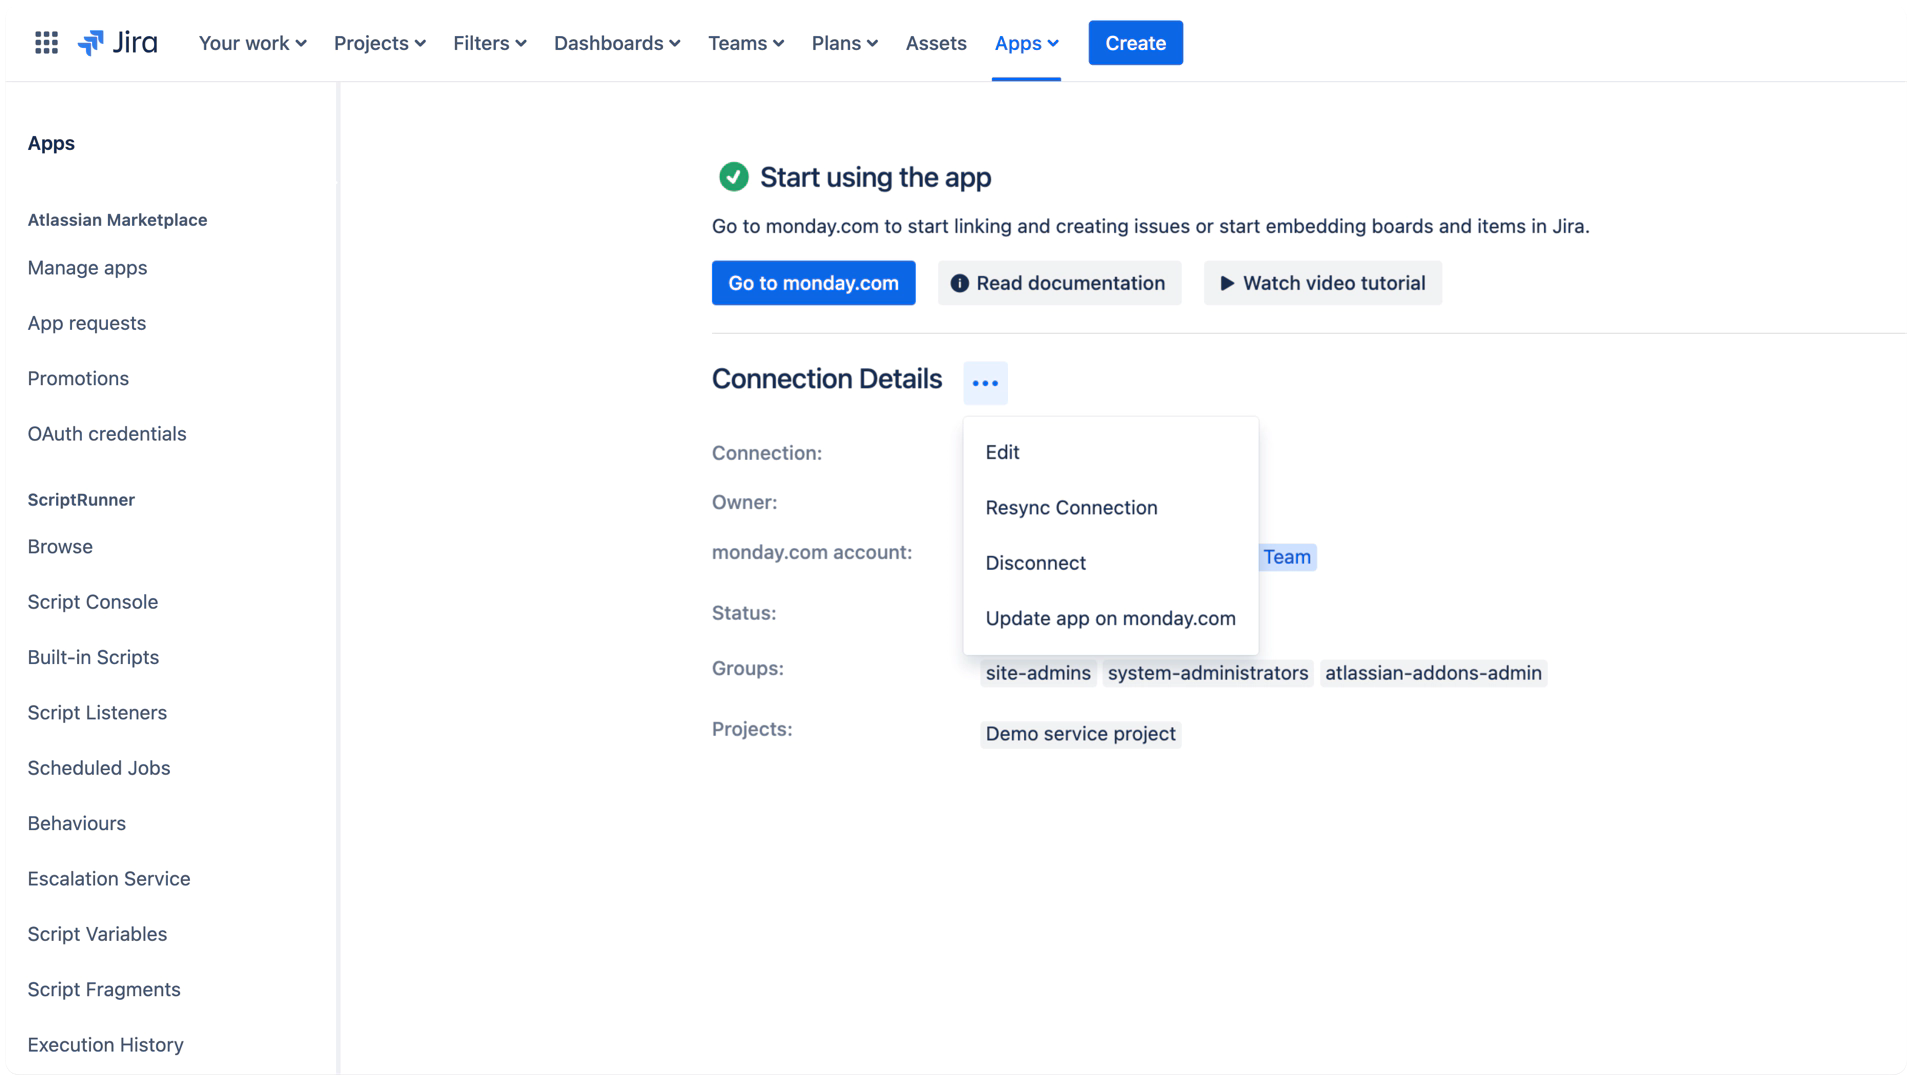Click the Apps sidebar heading
Viewport: 1912px width, 1080px height.
click(51, 143)
